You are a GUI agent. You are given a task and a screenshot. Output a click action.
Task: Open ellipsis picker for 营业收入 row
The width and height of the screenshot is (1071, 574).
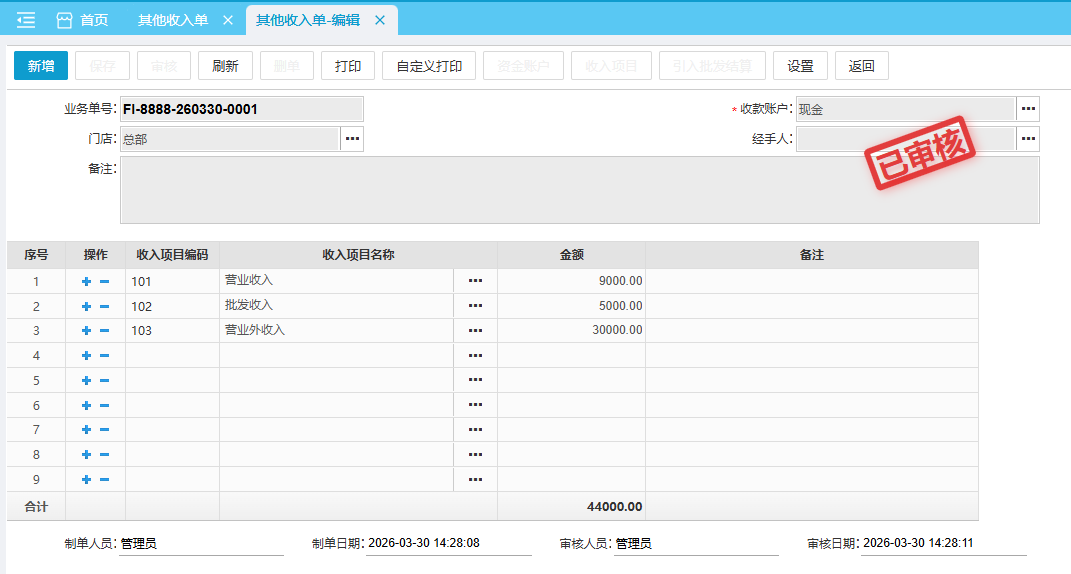pos(475,282)
